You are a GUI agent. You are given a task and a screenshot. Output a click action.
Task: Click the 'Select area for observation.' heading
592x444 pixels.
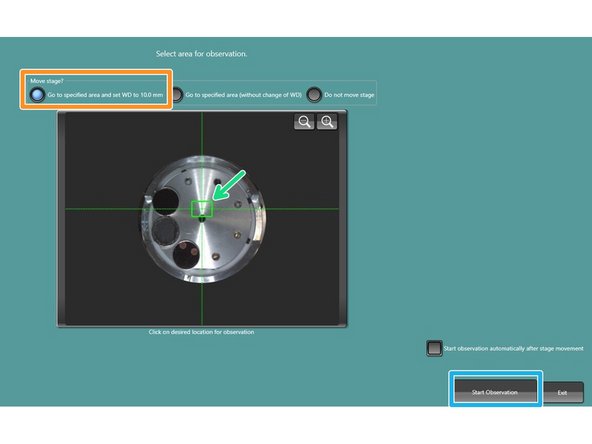[x=202, y=54]
